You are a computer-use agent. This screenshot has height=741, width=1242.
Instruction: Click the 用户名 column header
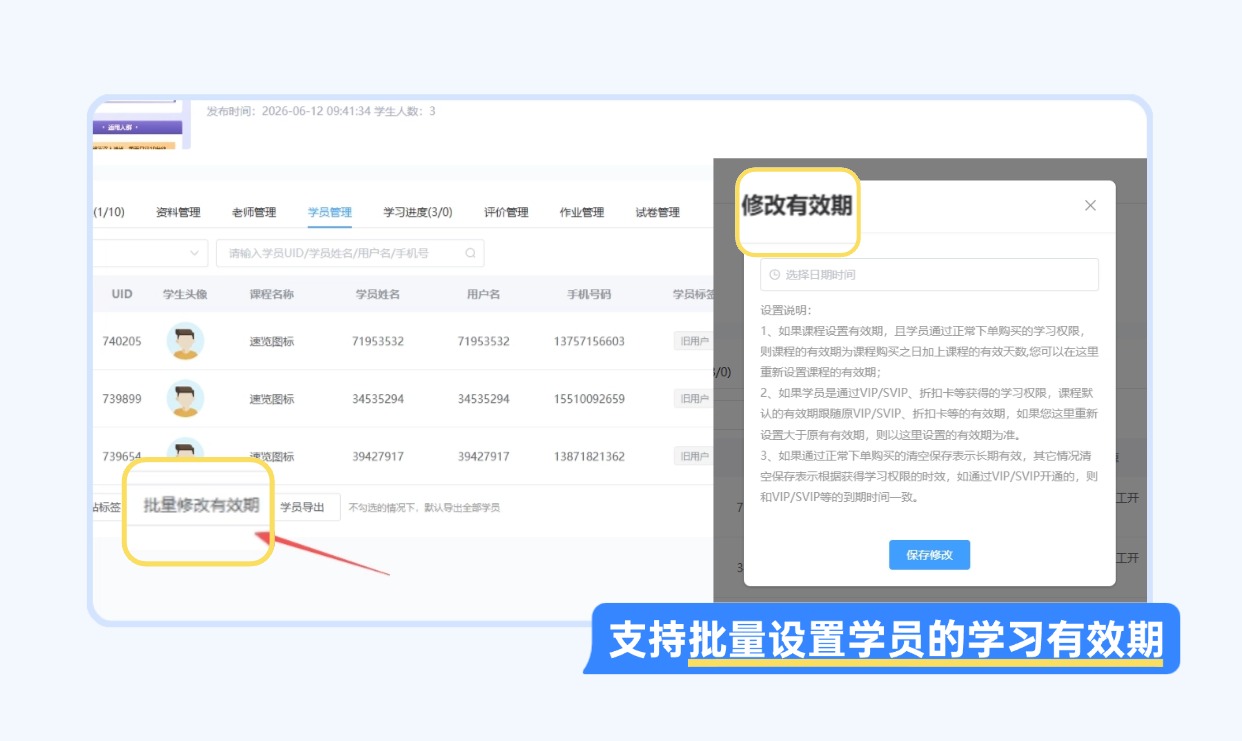click(484, 295)
